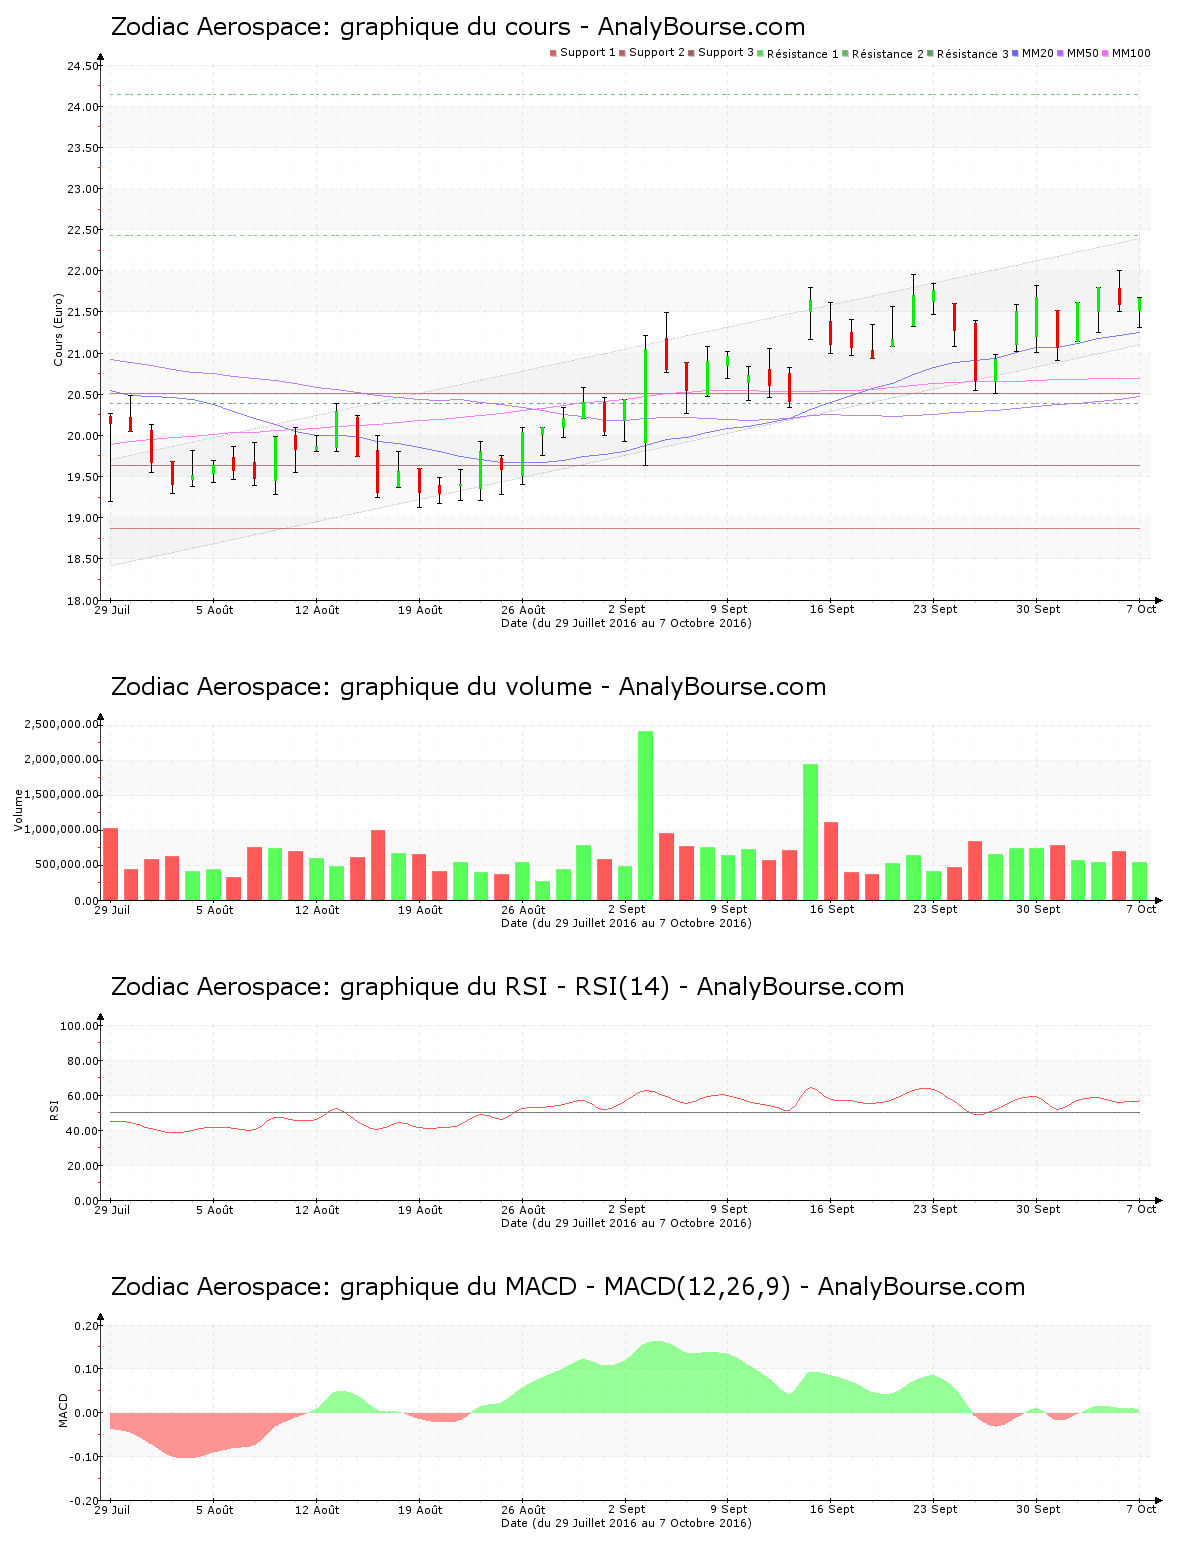The image size is (1200, 1550).
Task: Click the 0.20 MACD axis value
Action: [86, 1326]
